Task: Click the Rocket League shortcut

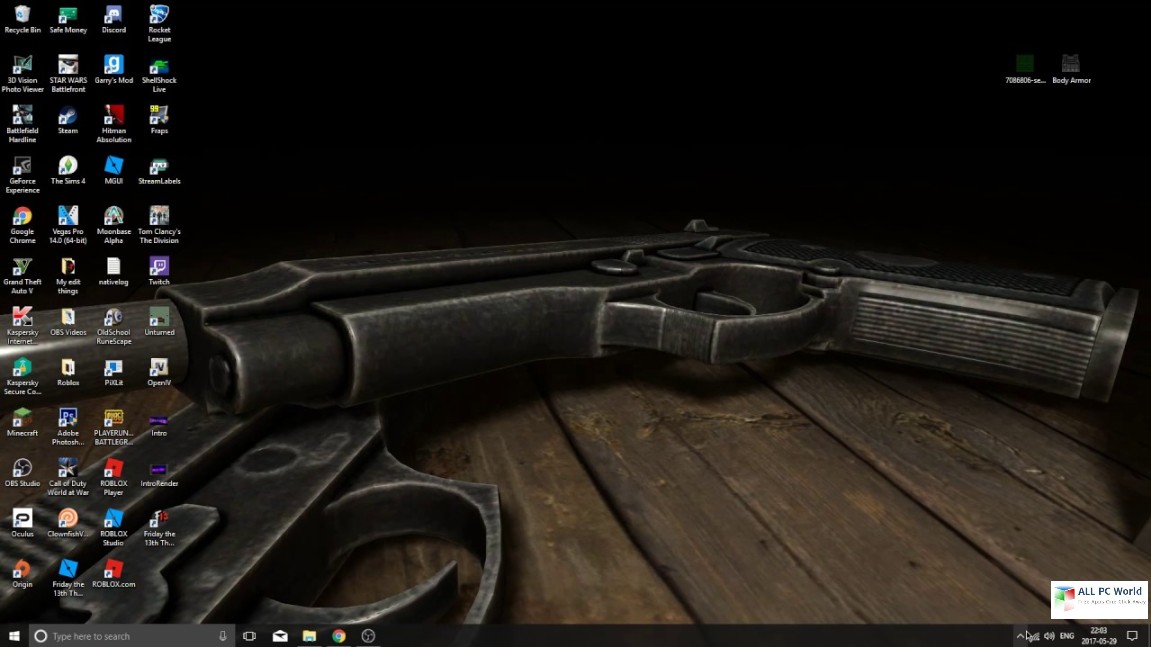Action: (159, 16)
